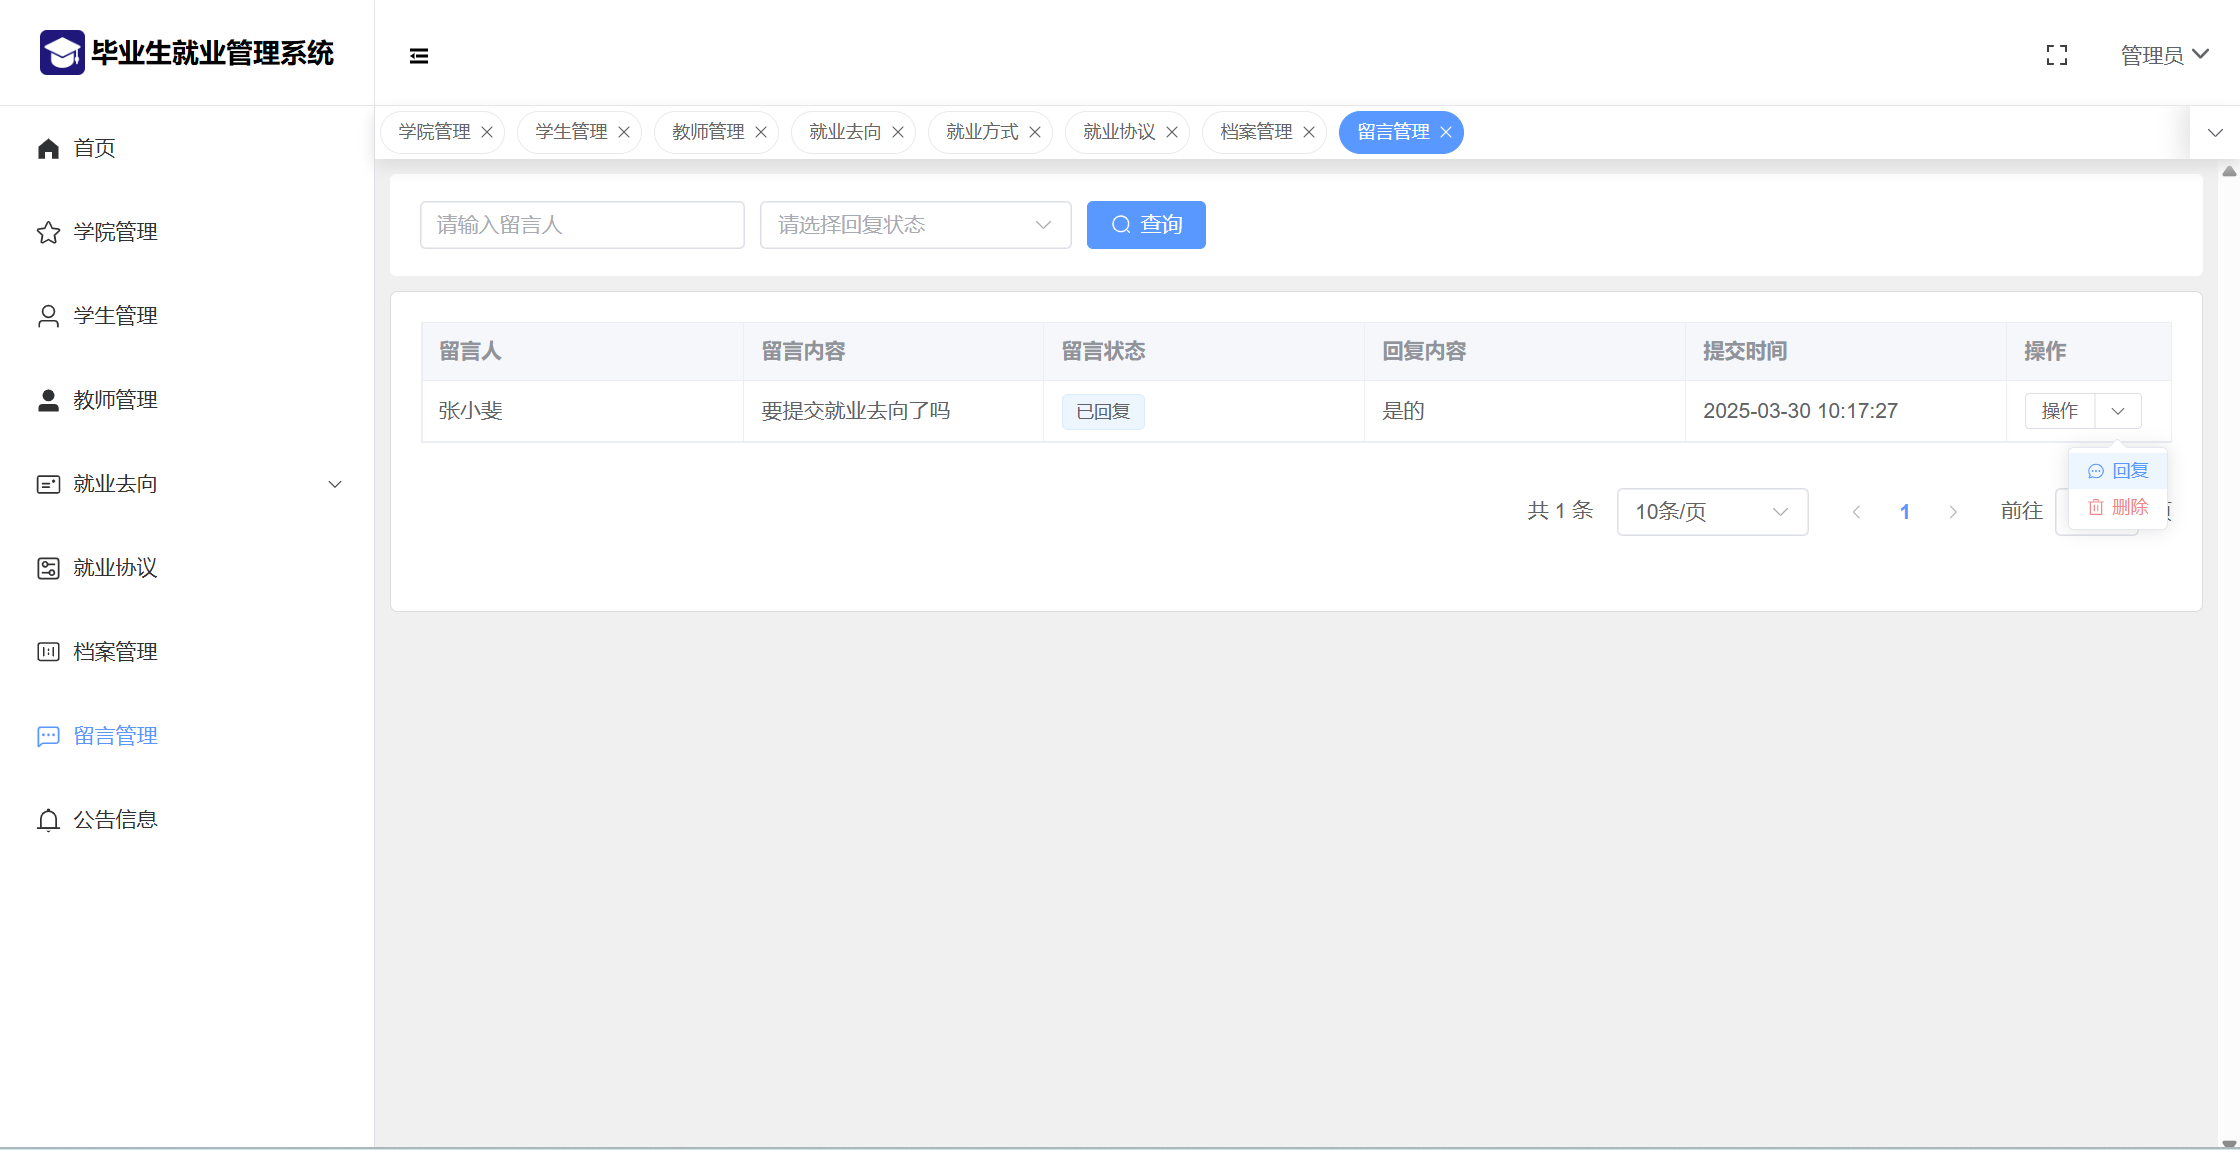2240x1150 pixels.
Task: Close the active 留言管理 tab
Action: pos(1446,132)
